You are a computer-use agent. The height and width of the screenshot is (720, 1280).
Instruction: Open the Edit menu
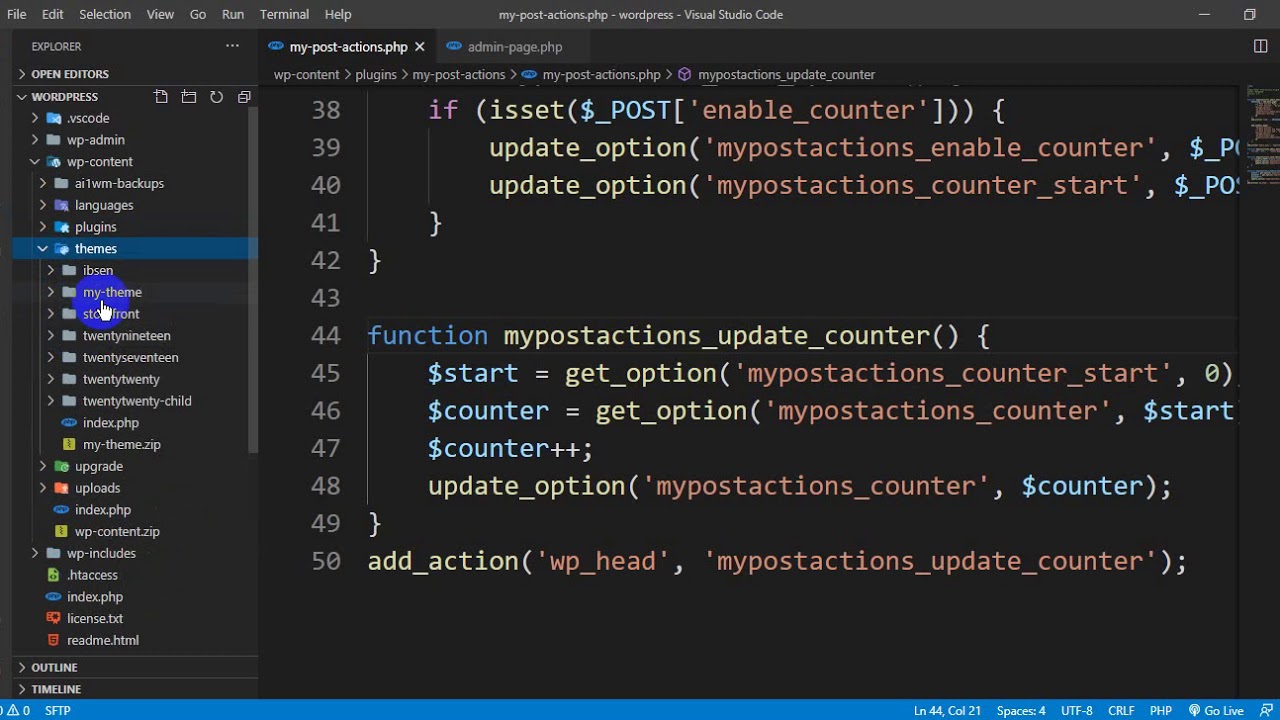coord(53,14)
